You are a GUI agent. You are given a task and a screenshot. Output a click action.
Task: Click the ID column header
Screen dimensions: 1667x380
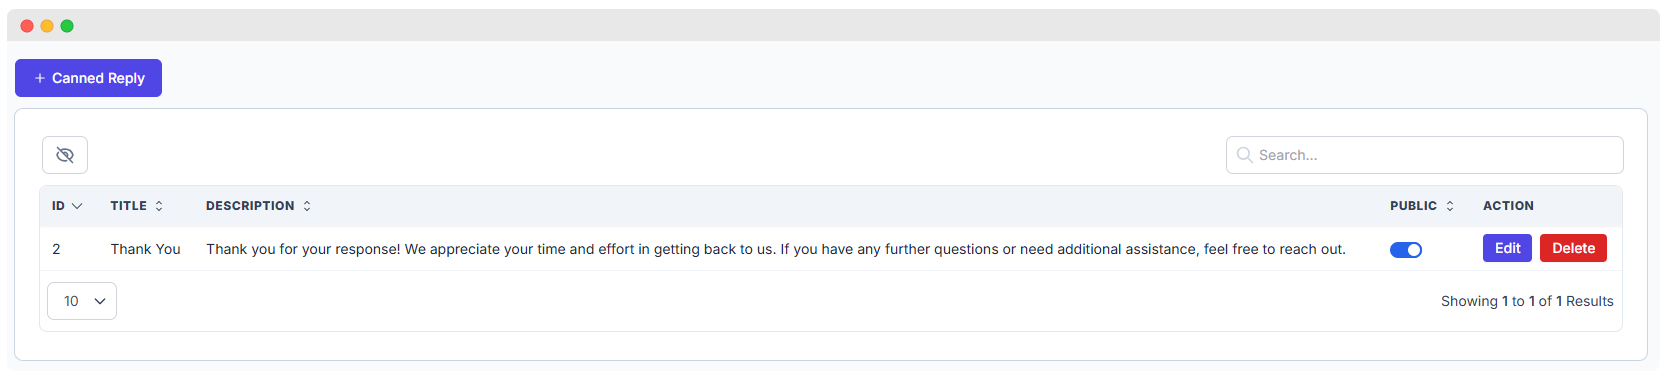59,206
